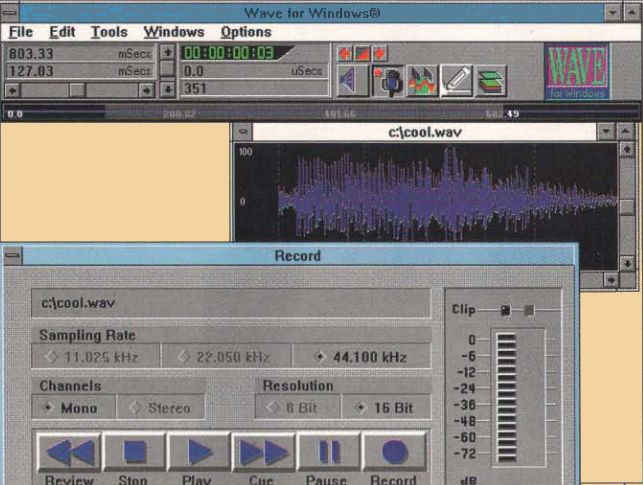Click the 803.33 mSecs value field
643x485 pixels.
(x=81, y=53)
